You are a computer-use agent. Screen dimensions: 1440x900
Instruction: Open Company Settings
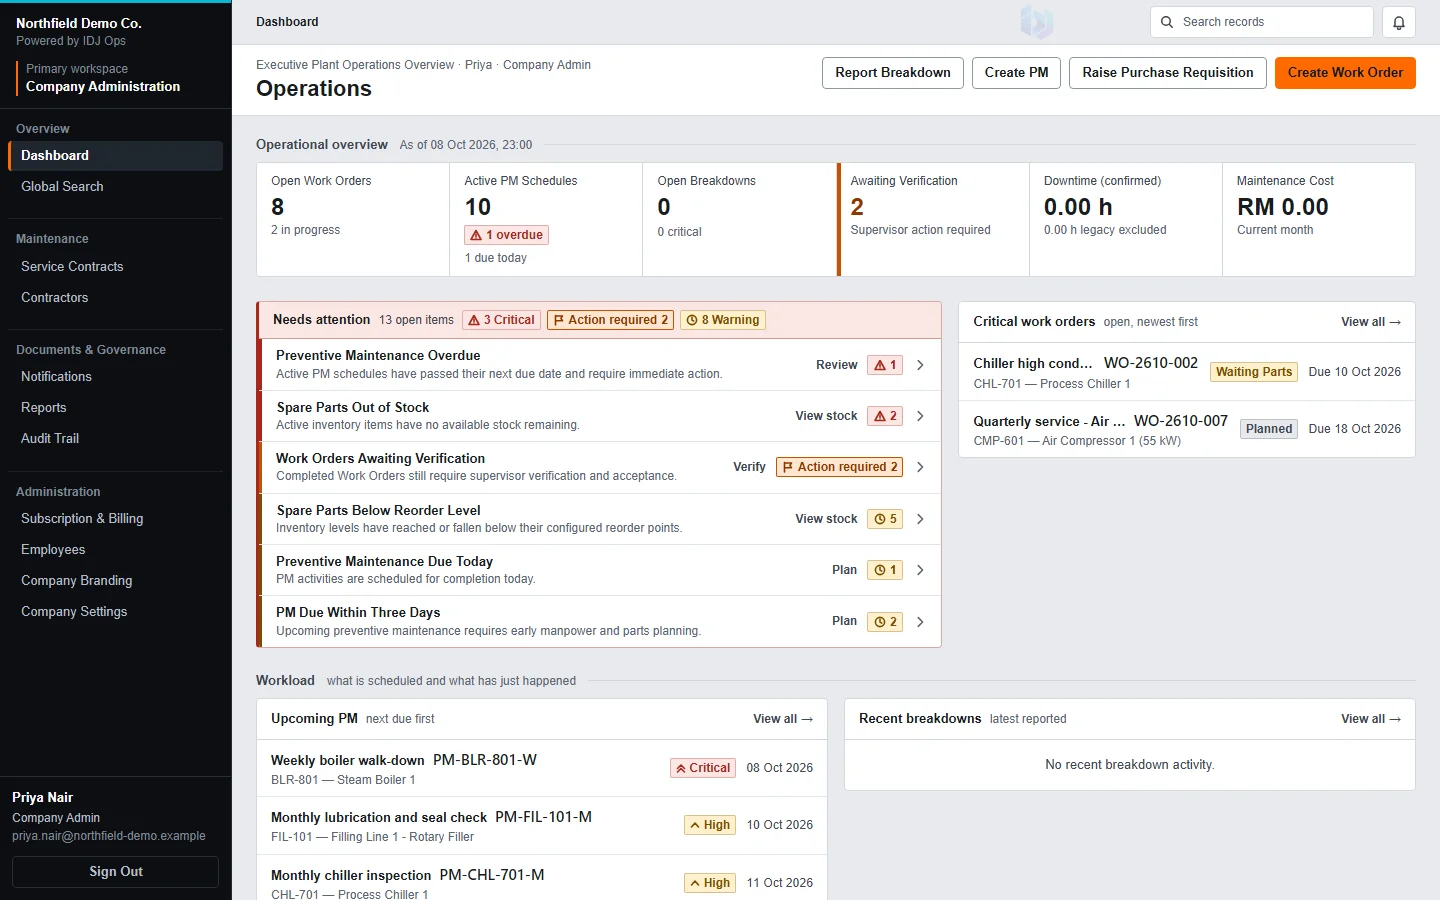(115, 612)
